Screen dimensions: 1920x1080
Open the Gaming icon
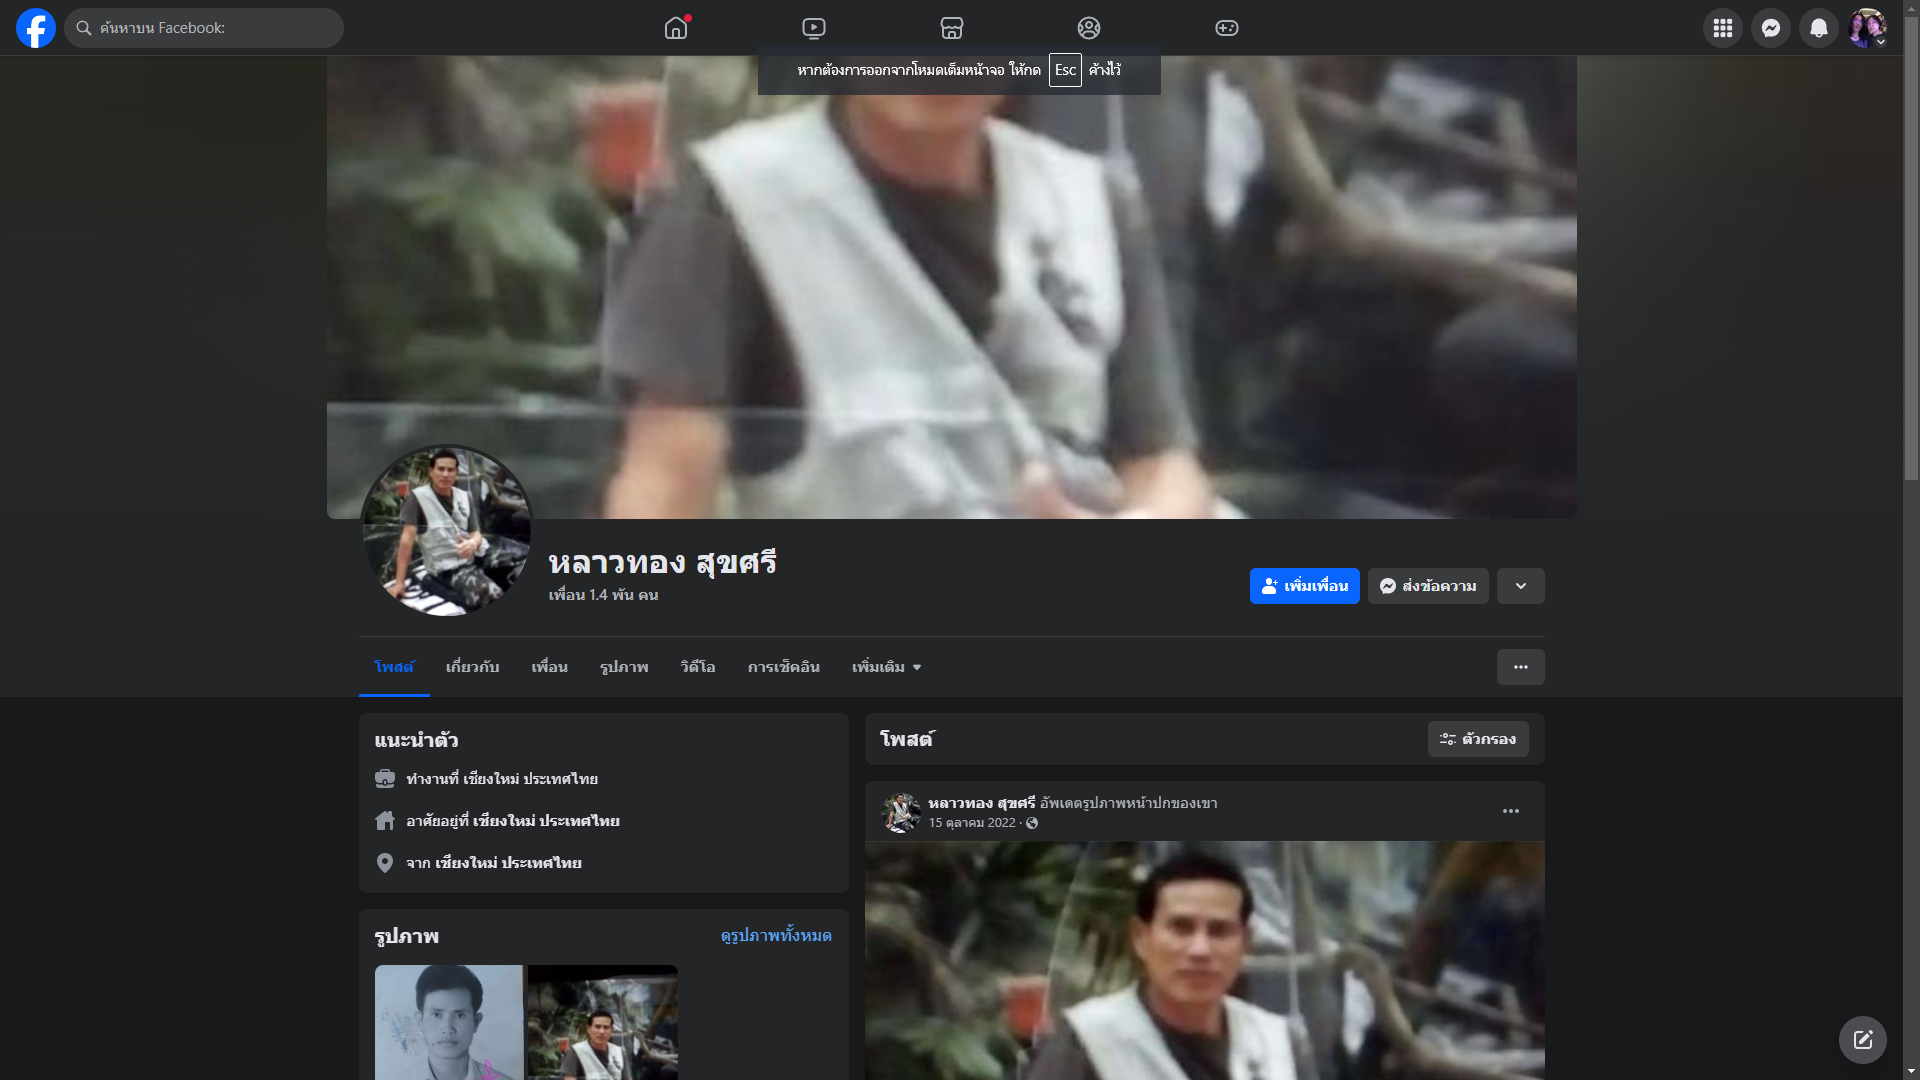(x=1227, y=28)
